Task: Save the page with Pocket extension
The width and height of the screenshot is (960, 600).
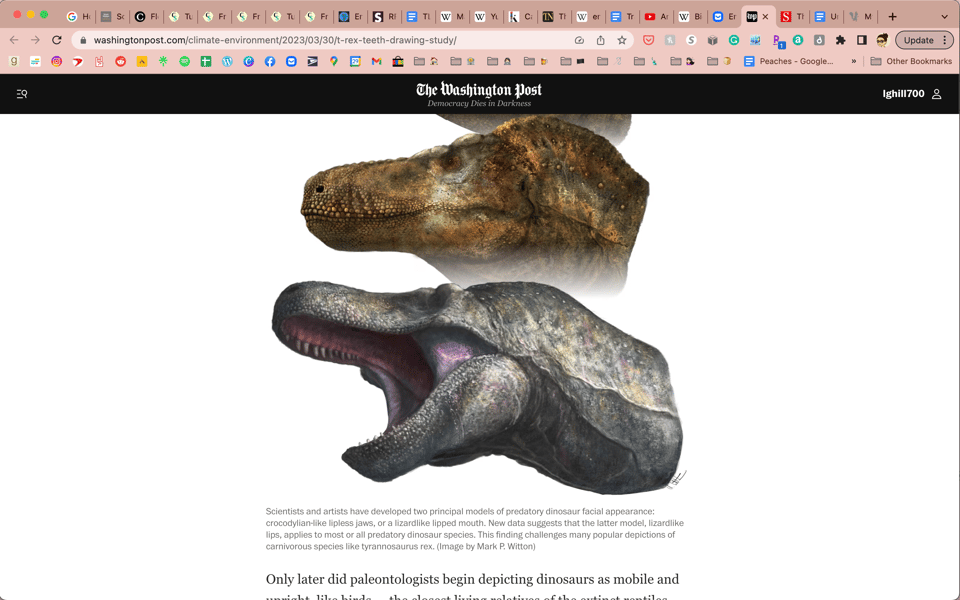Action: click(648, 40)
